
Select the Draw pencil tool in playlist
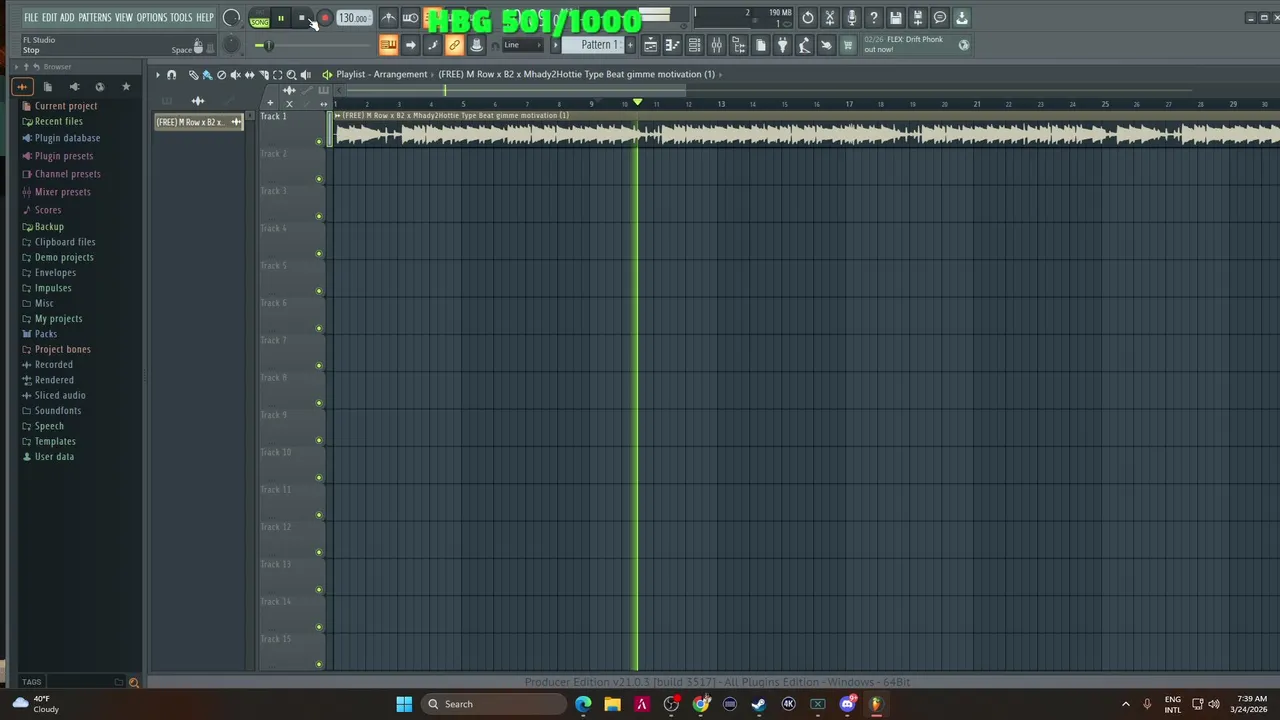(193, 75)
